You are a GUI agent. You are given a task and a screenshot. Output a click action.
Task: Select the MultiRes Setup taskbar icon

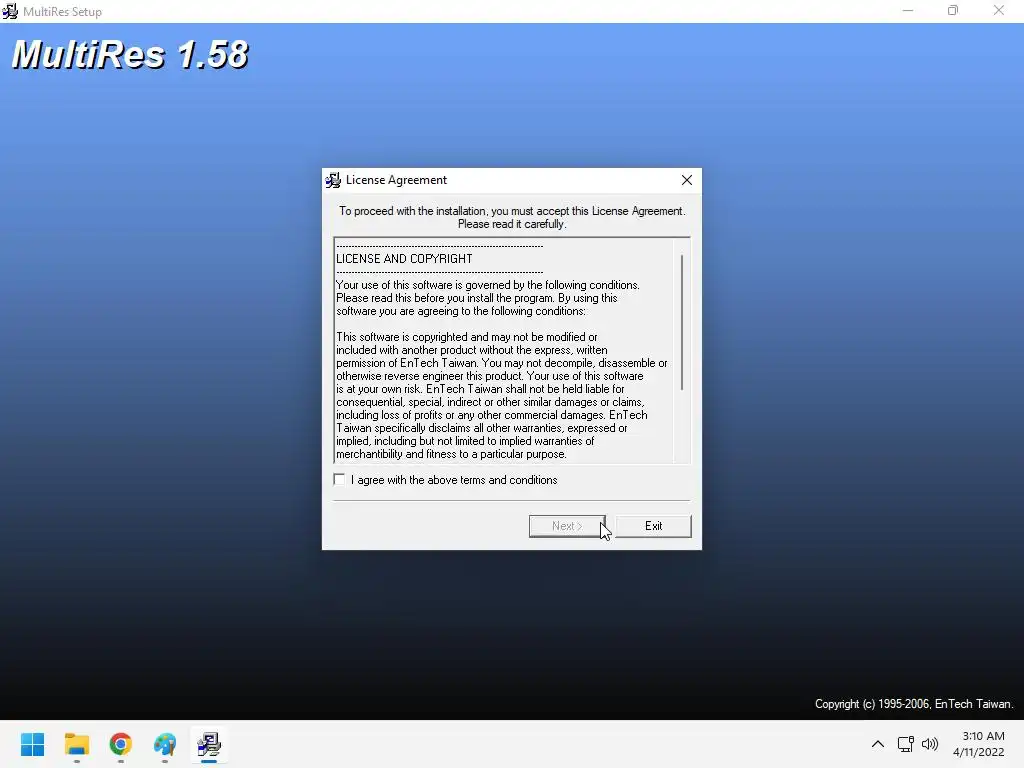209,744
